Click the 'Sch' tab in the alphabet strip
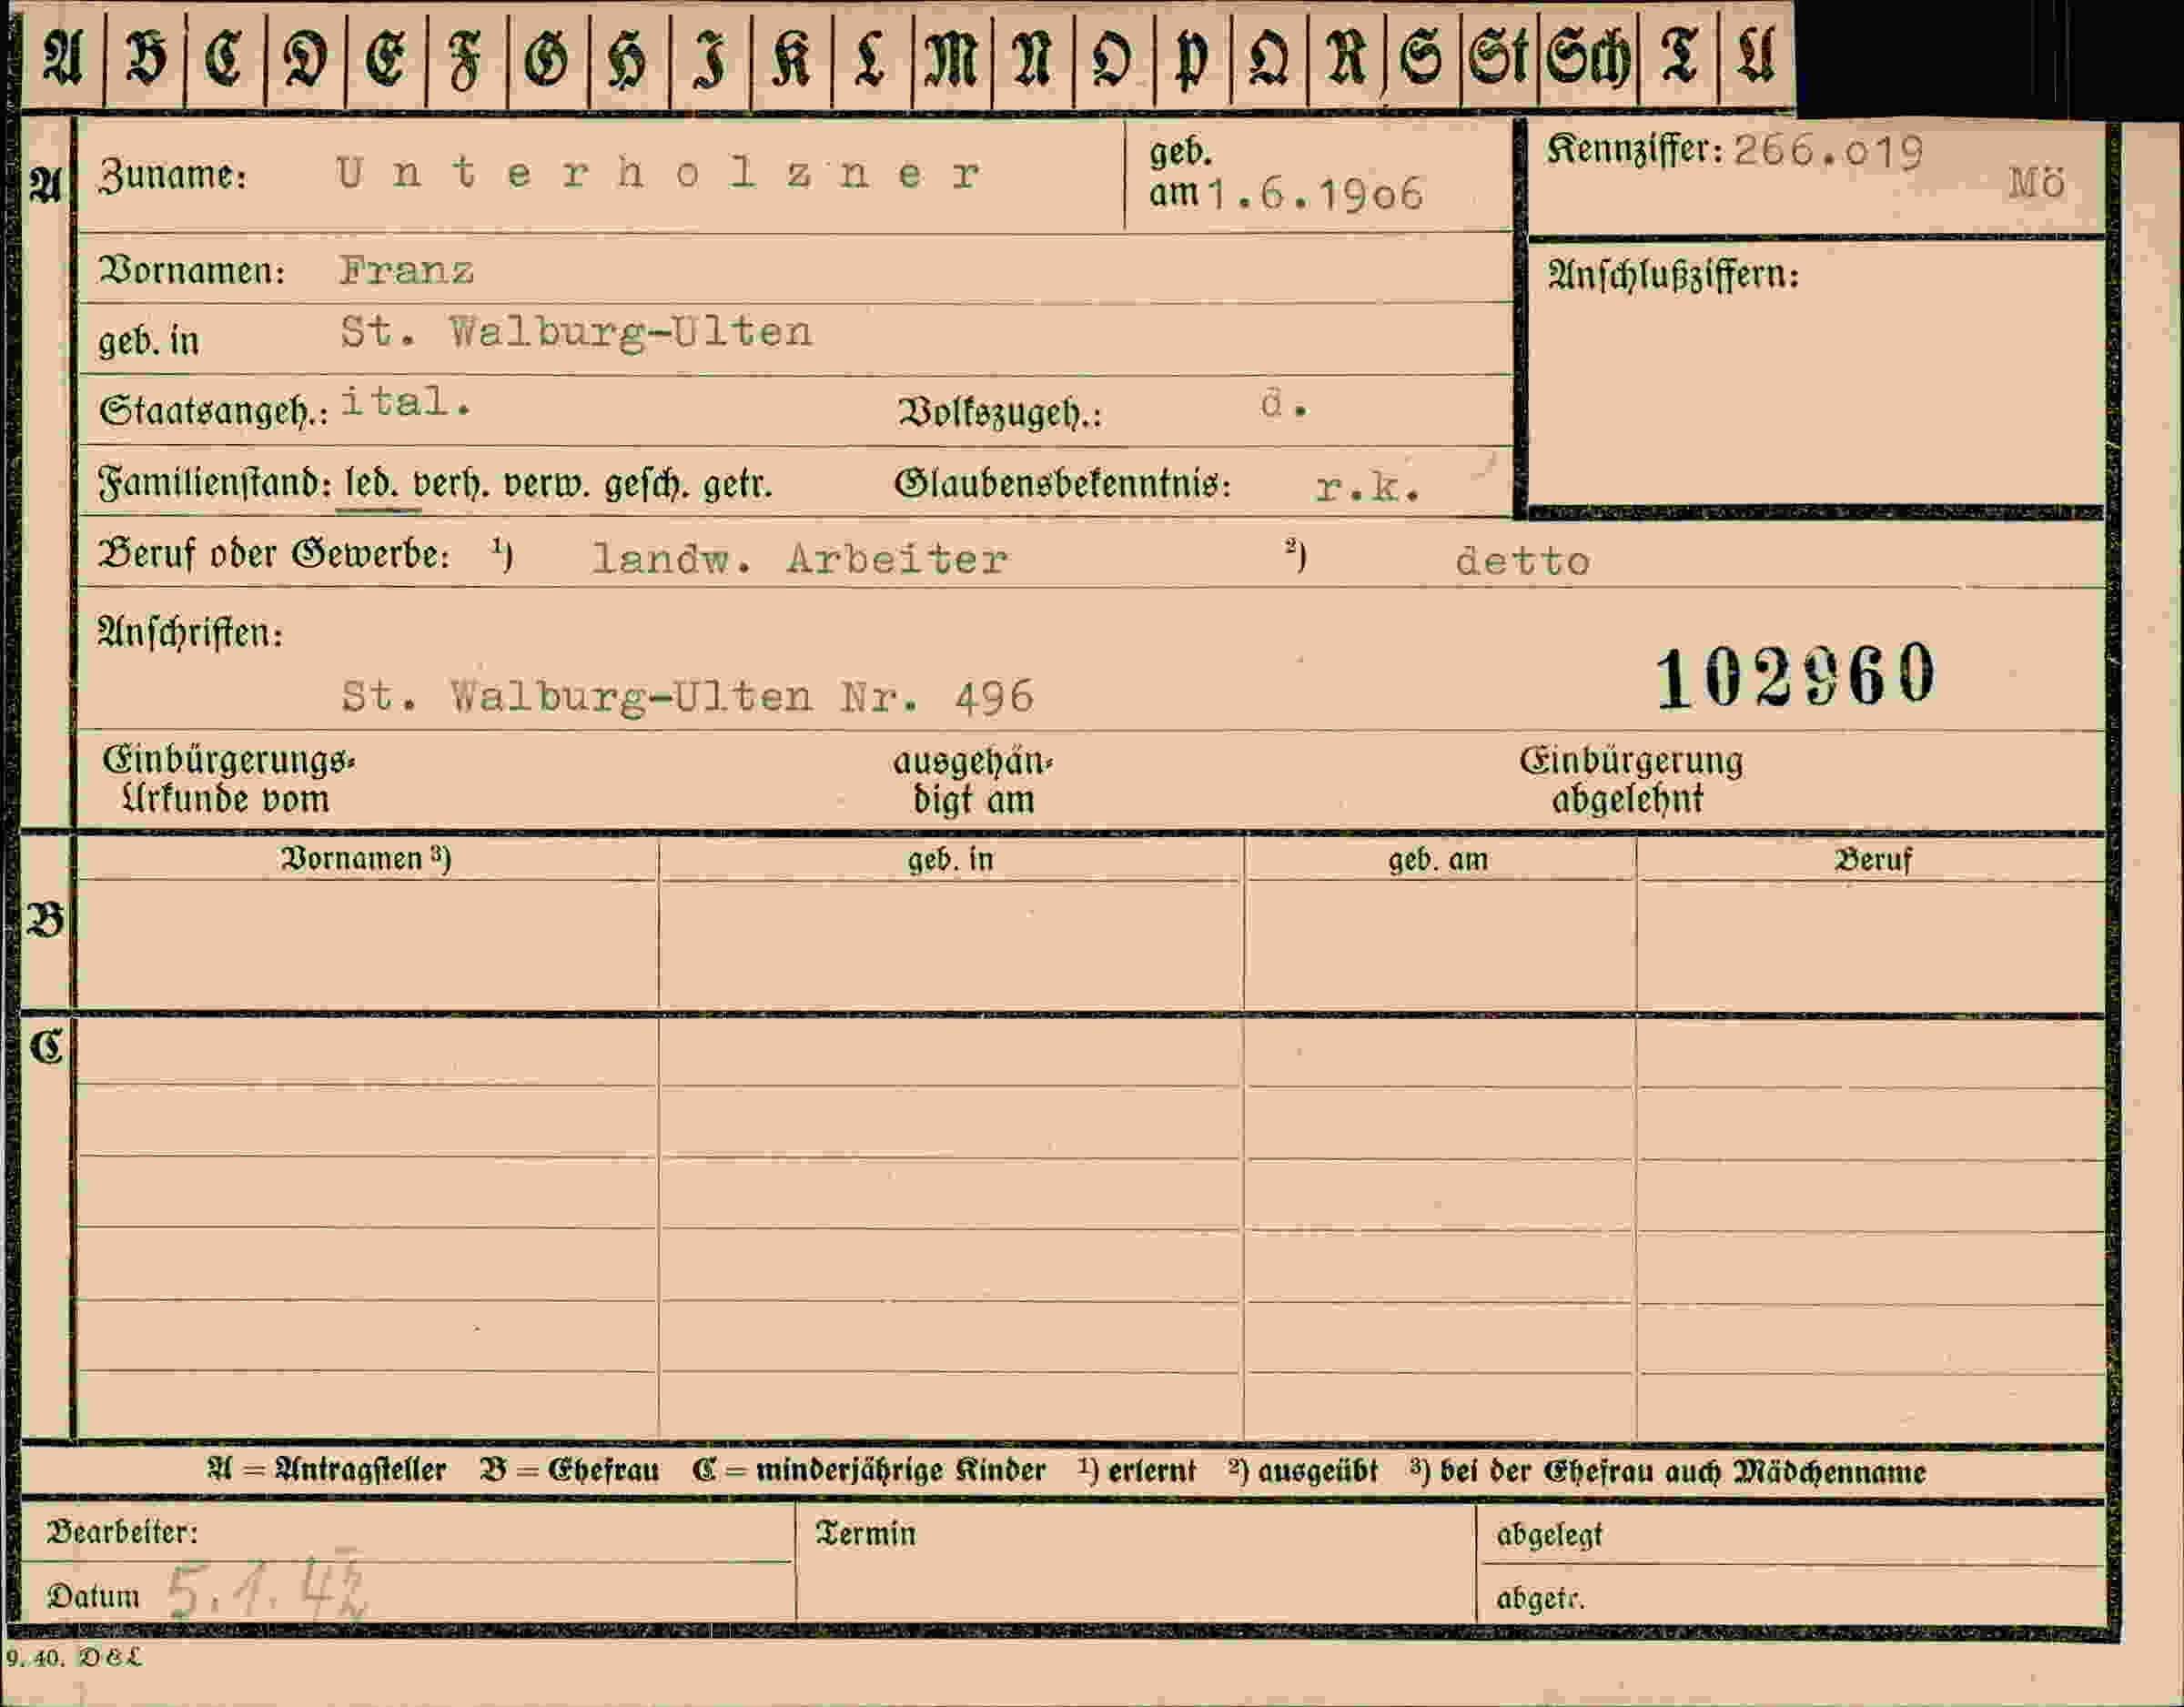 [1588, 58]
